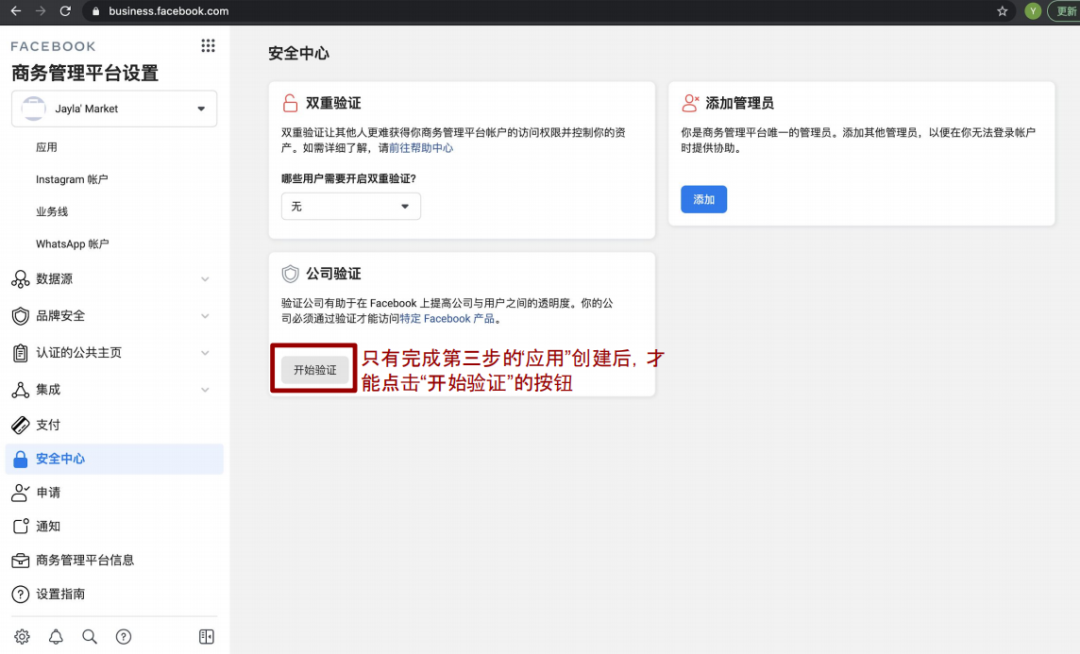Click the settings gear at bottom left
The height and width of the screenshot is (654, 1080).
(22, 636)
